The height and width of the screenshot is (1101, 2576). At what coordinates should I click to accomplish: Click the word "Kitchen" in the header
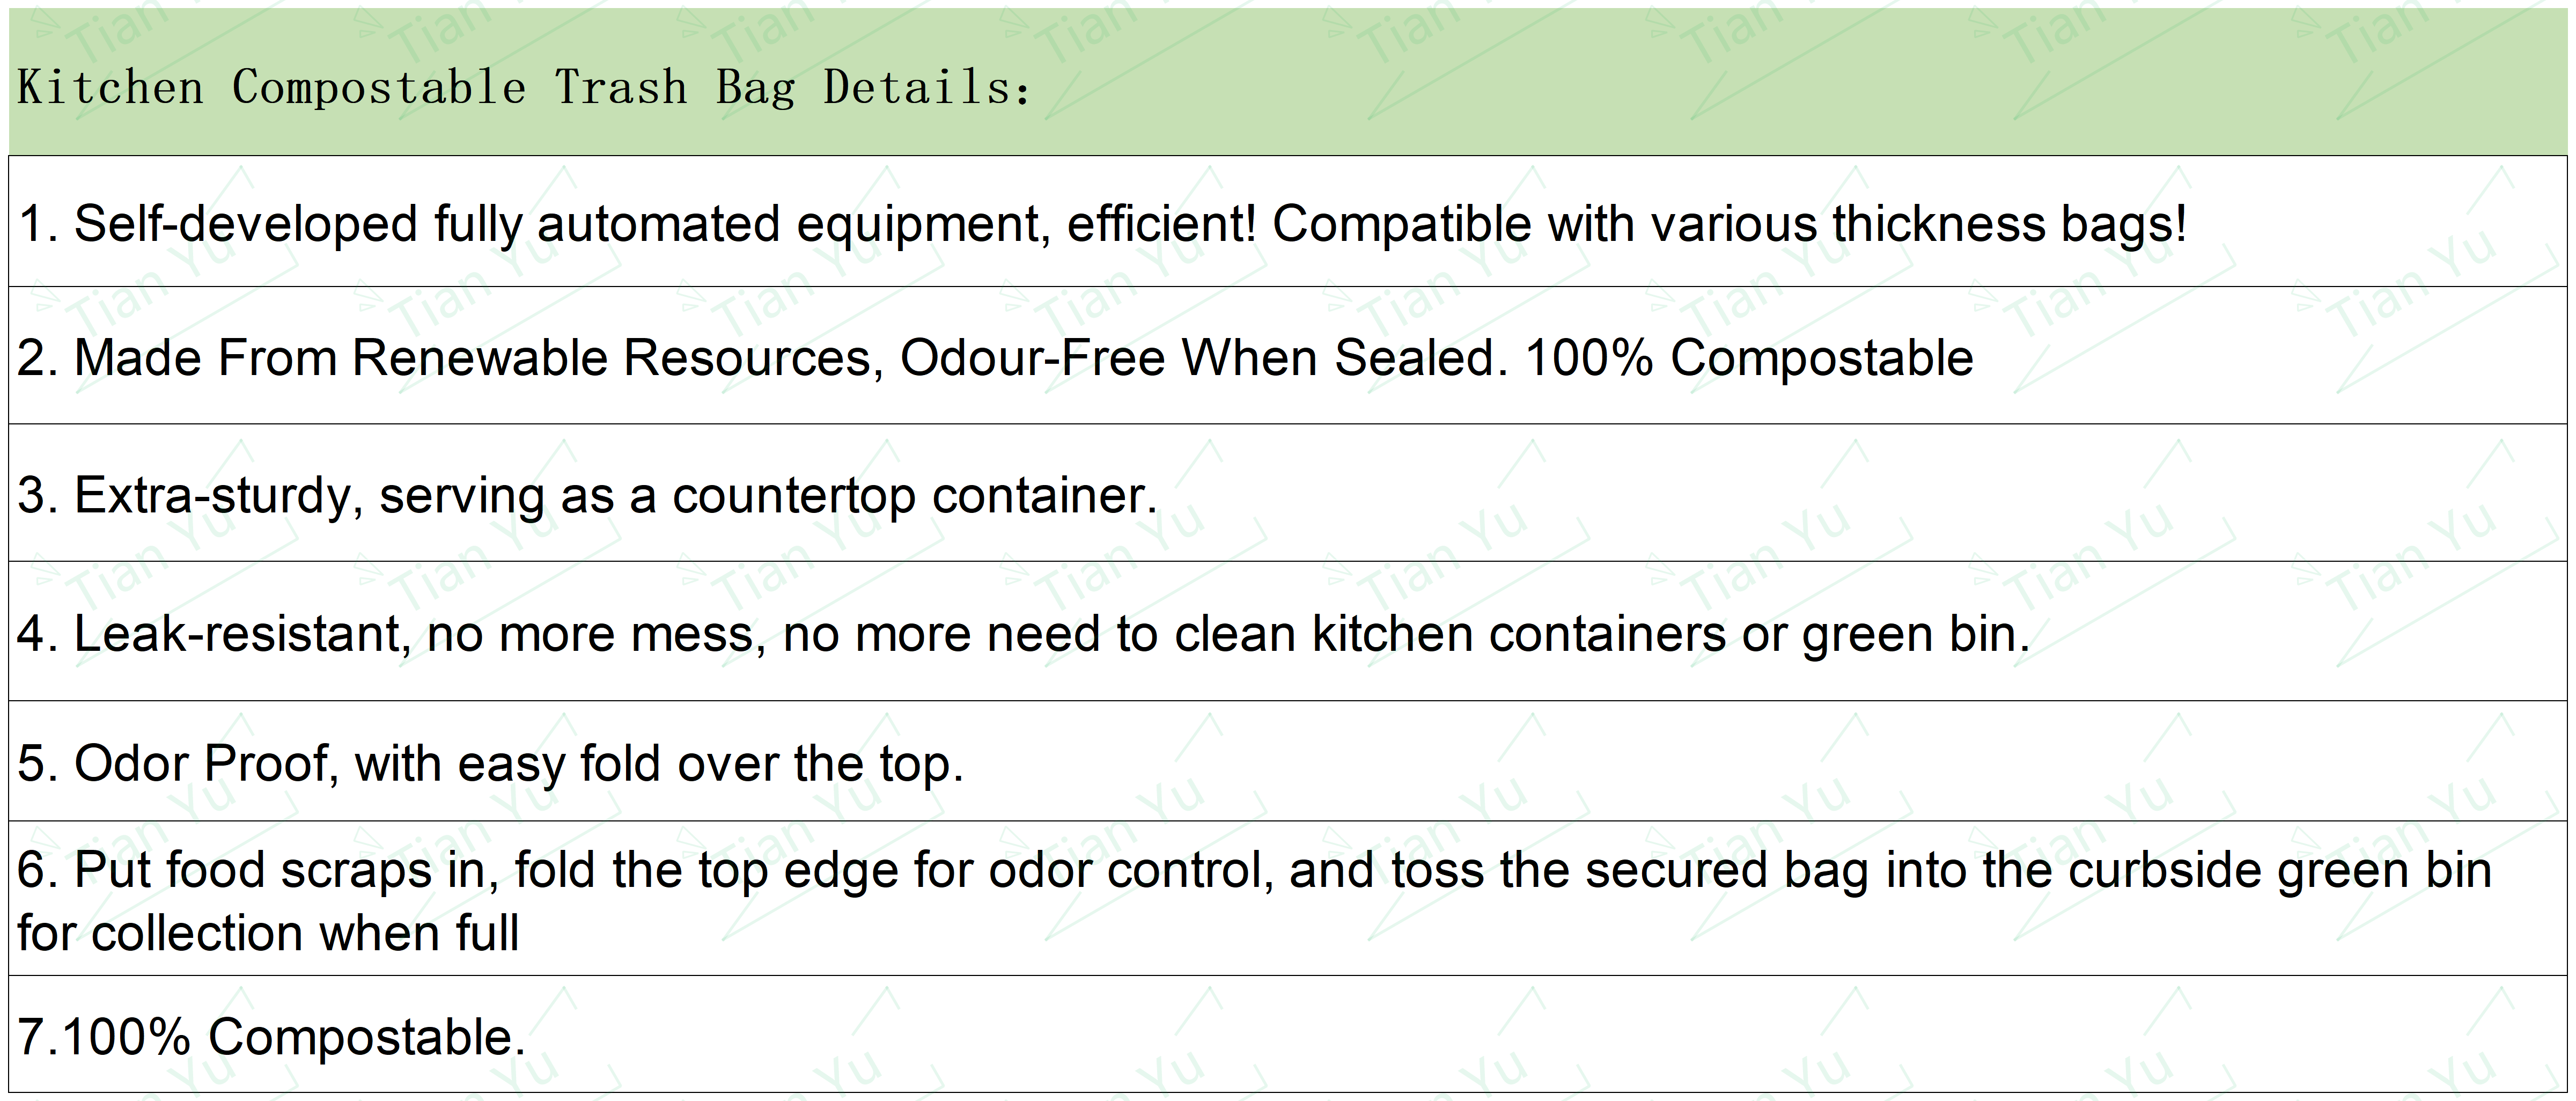(111, 87)
